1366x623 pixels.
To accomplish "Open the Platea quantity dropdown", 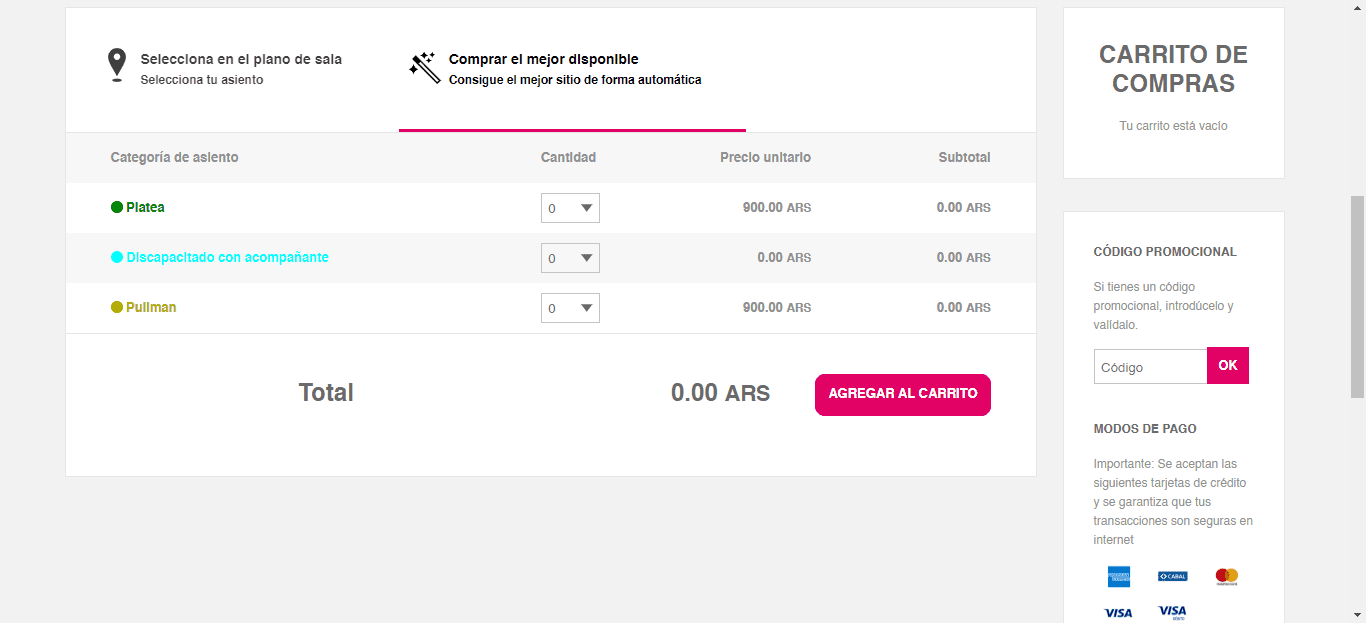I will (570, 208).
